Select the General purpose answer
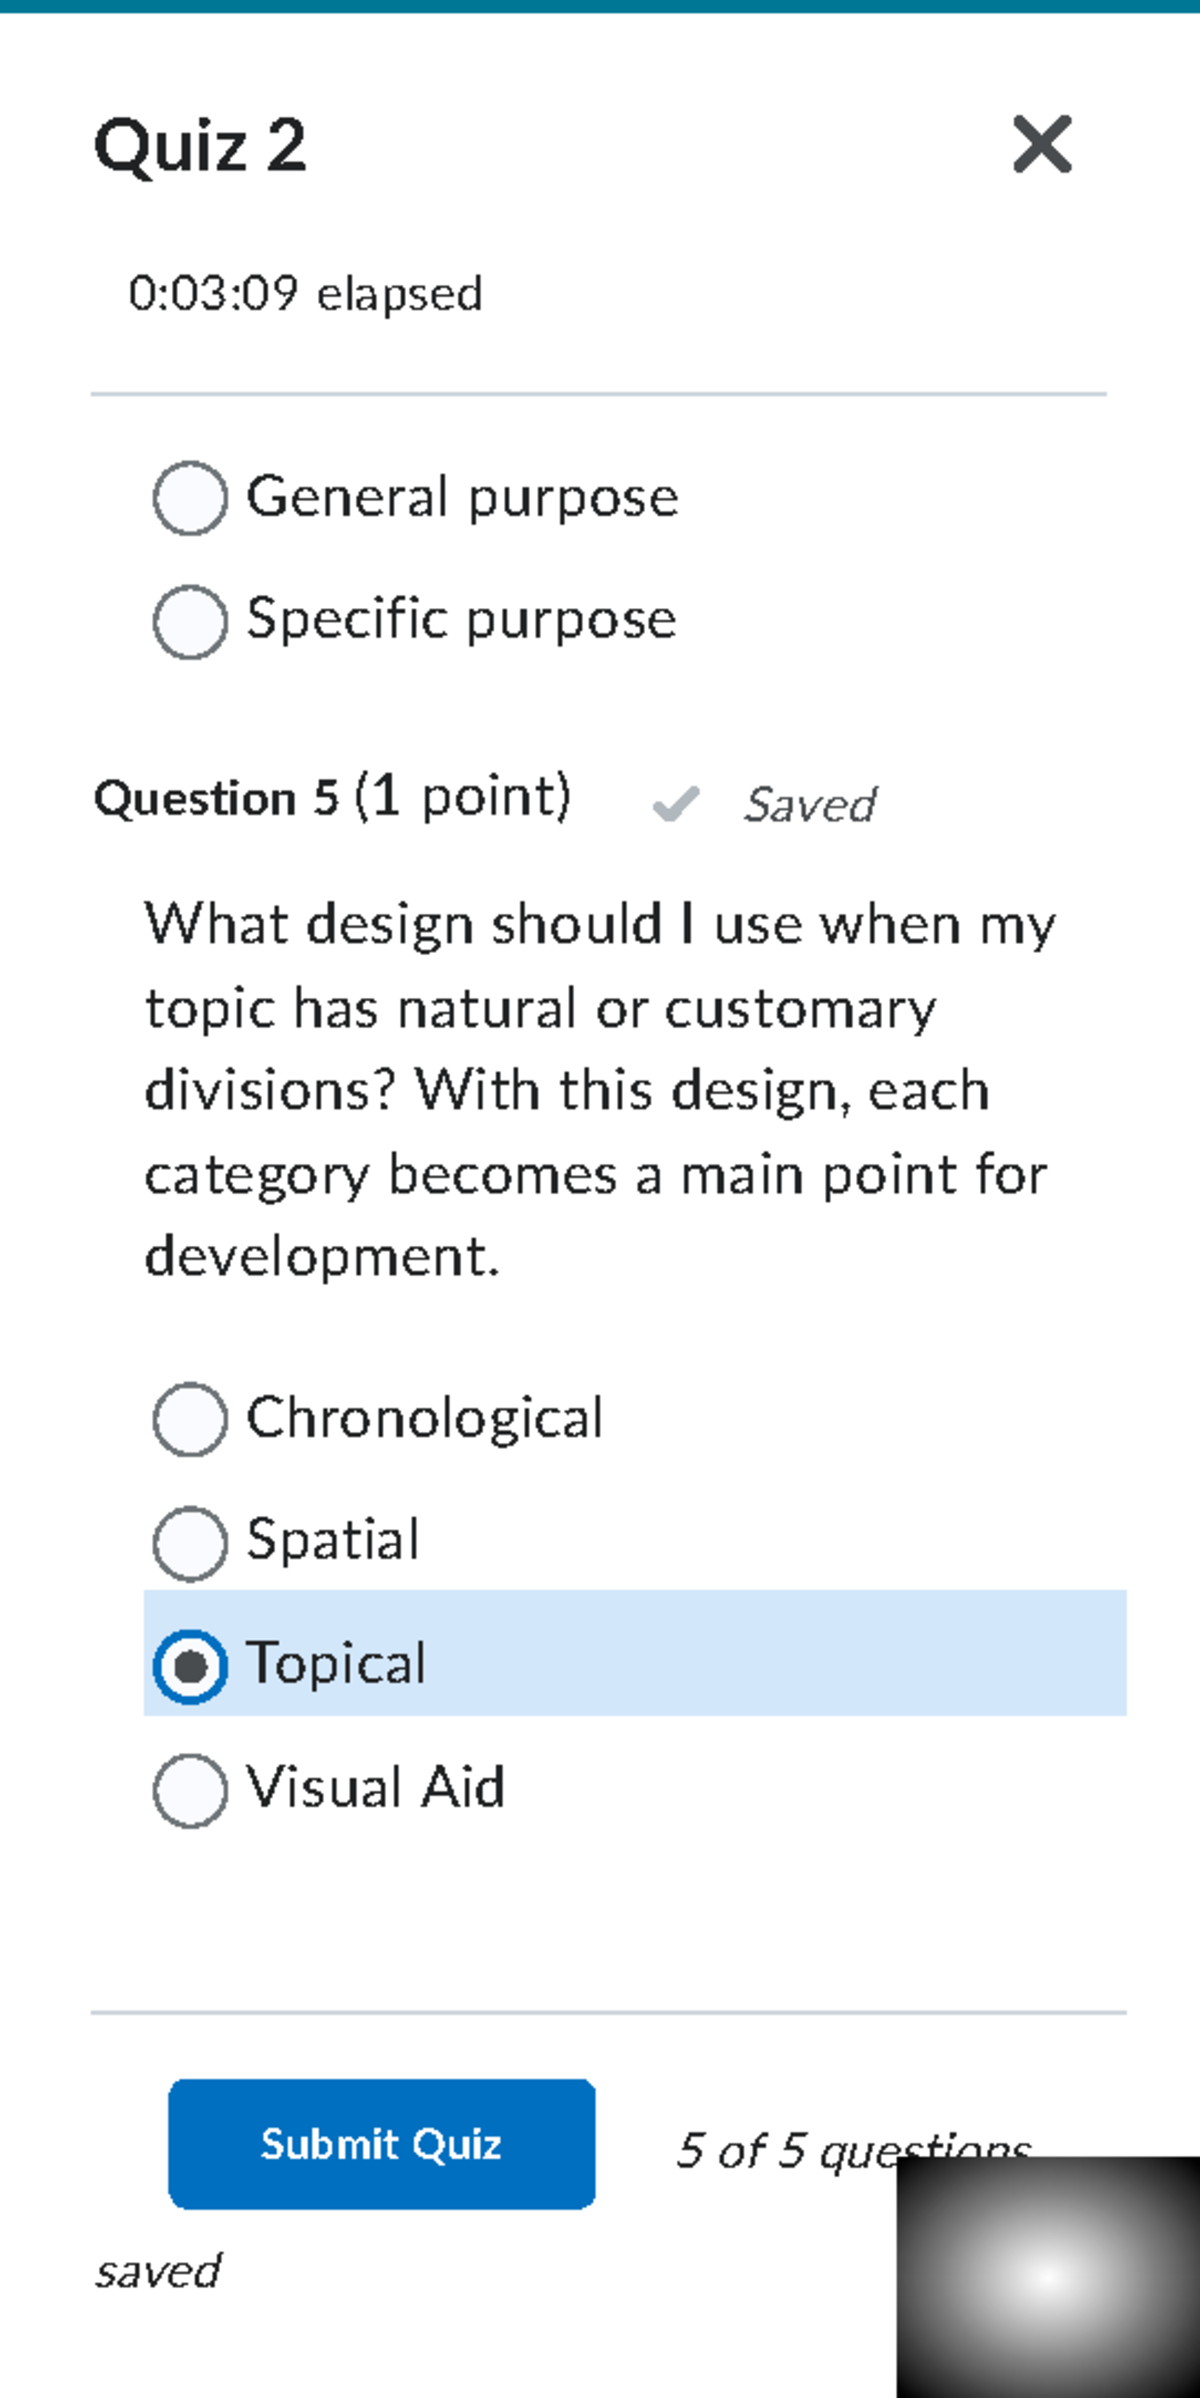The width and height of the screenshot is (1200, 2398). 190,497
